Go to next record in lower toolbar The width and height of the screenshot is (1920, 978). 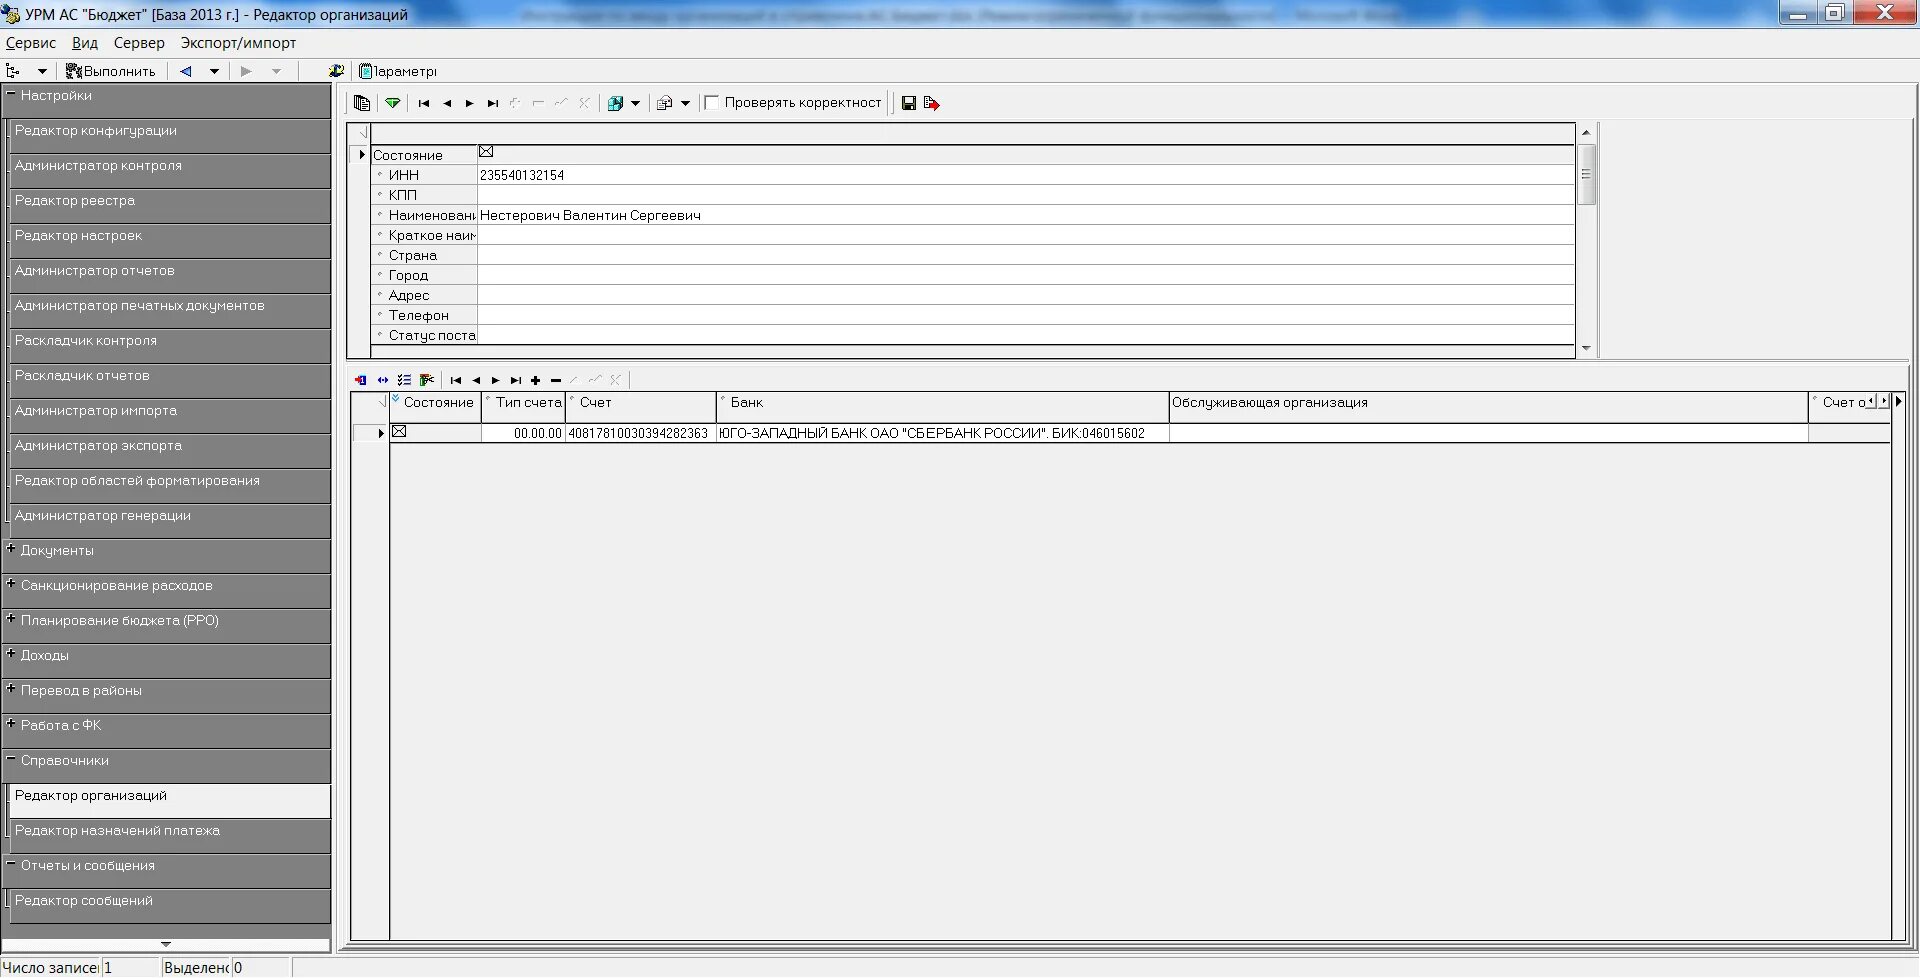[x=496, y=380]
